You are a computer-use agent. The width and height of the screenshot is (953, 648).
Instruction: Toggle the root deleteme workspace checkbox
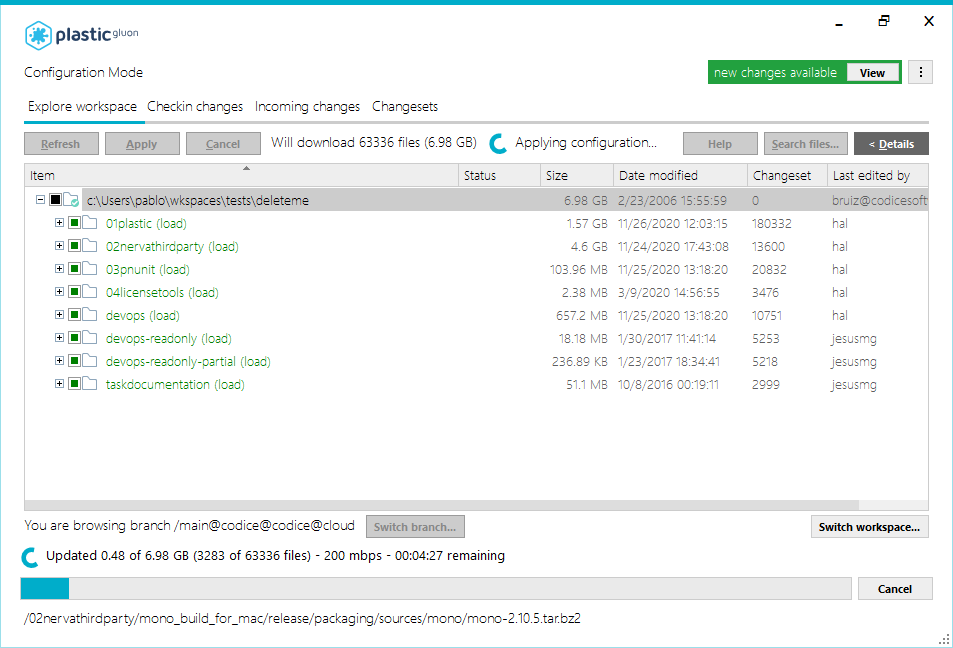tap(53, 199)
